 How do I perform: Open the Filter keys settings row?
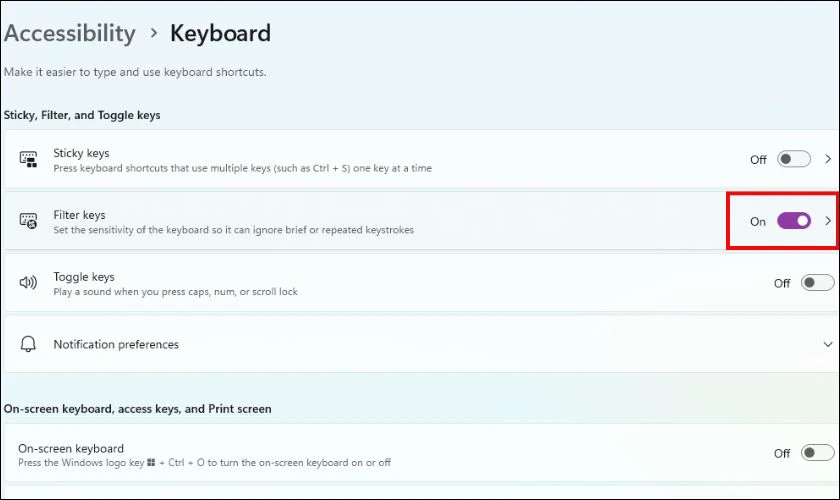click(x=421, y=221)
